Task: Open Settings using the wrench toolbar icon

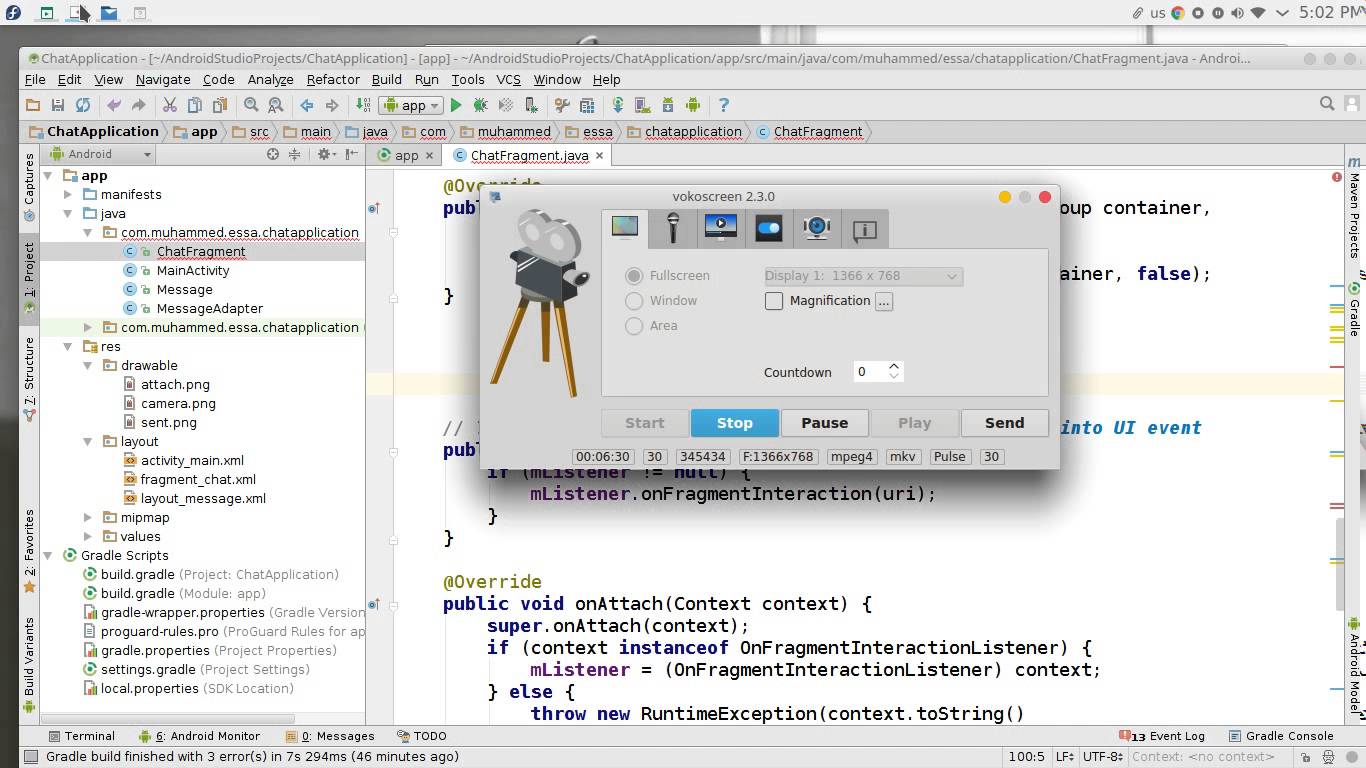Action: [x=562, y=104]
